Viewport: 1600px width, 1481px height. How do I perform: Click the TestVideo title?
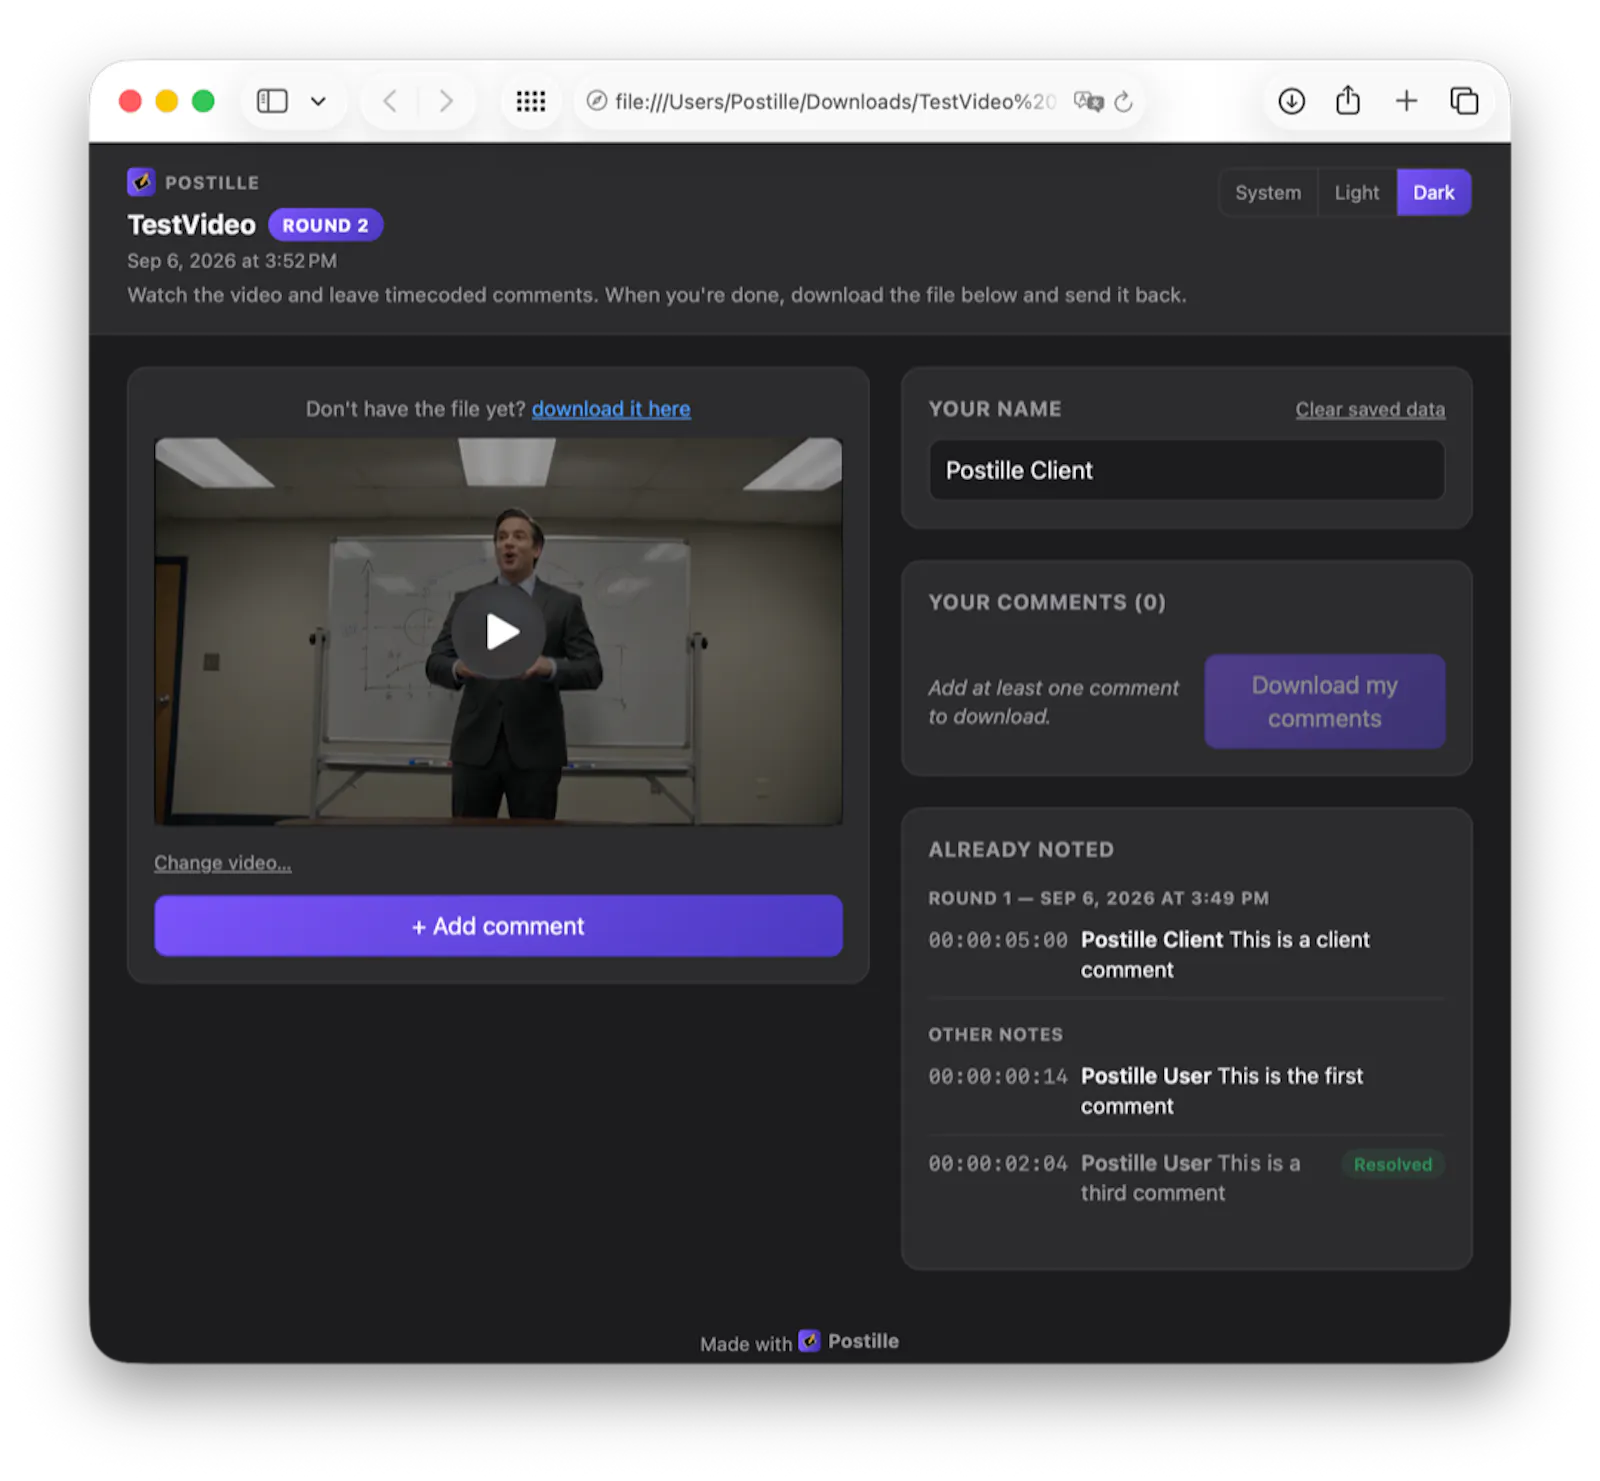coord(192,225)
